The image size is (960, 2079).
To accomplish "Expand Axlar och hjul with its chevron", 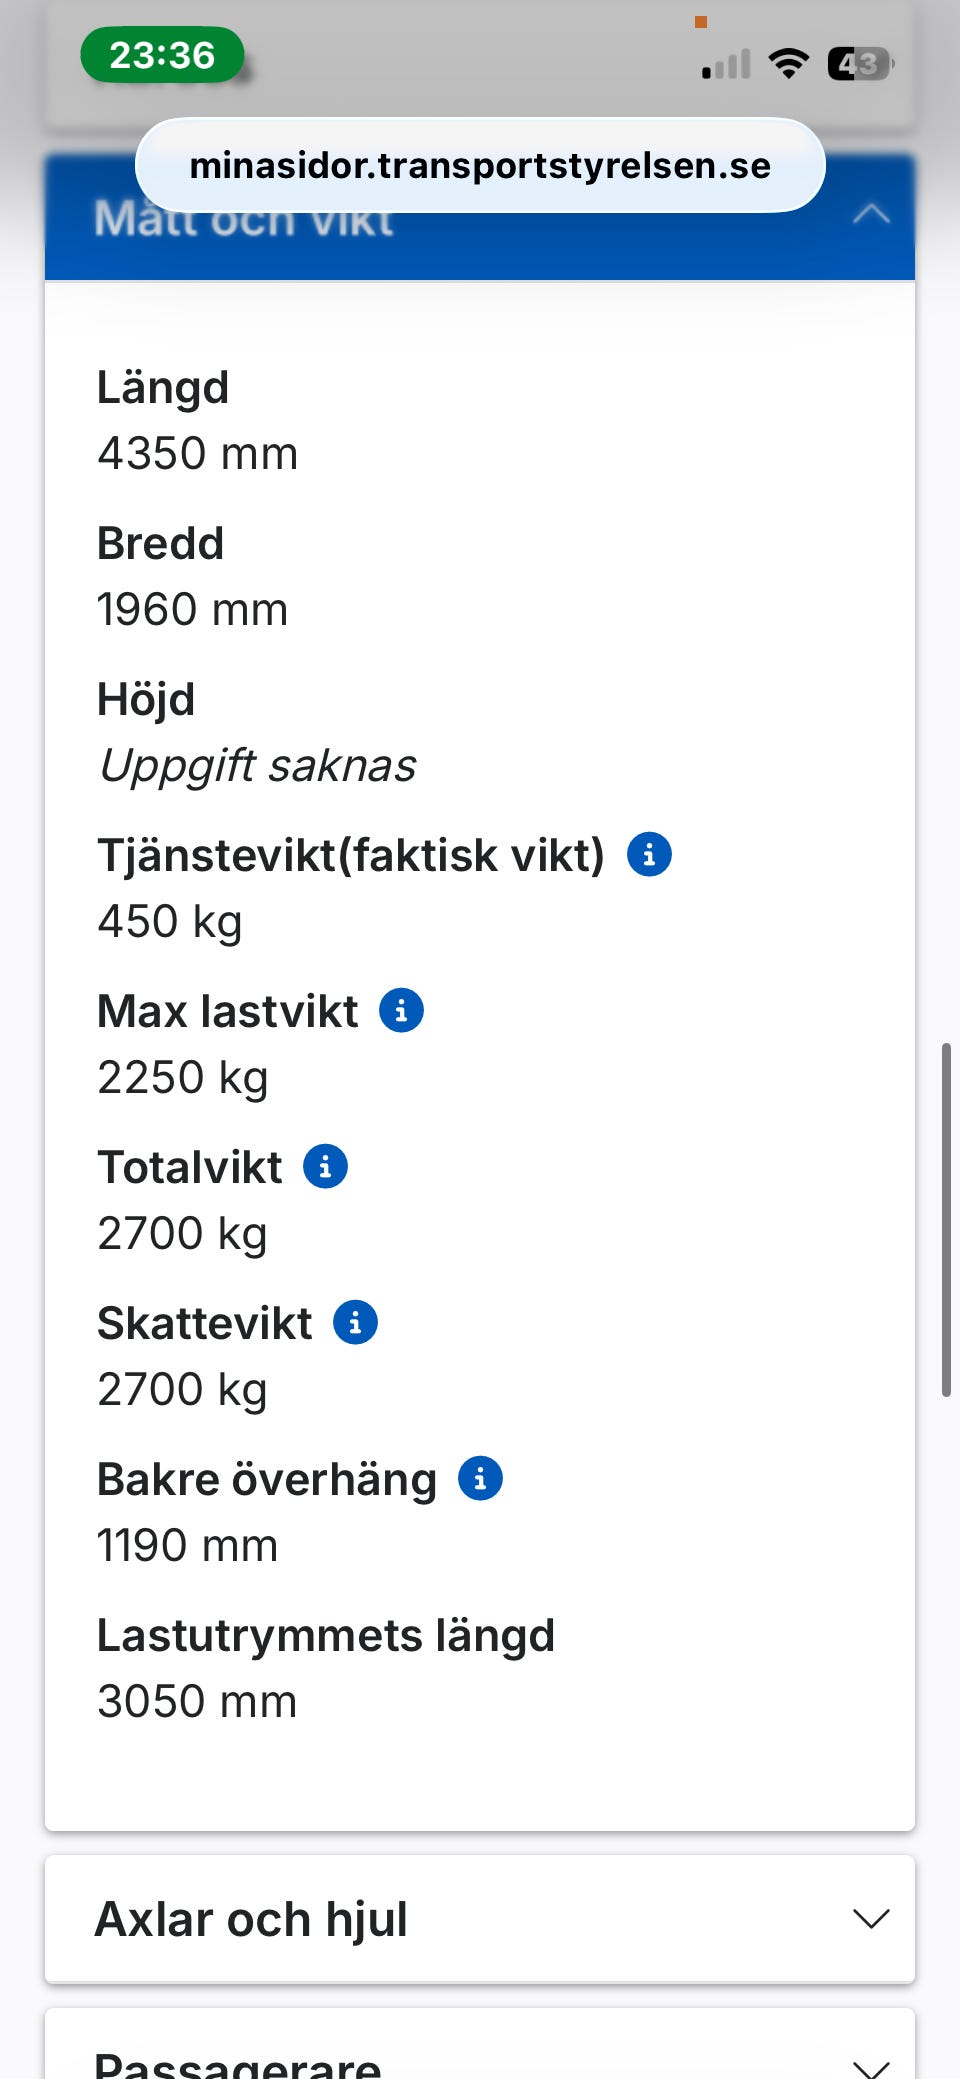I will click(871, 1918).
